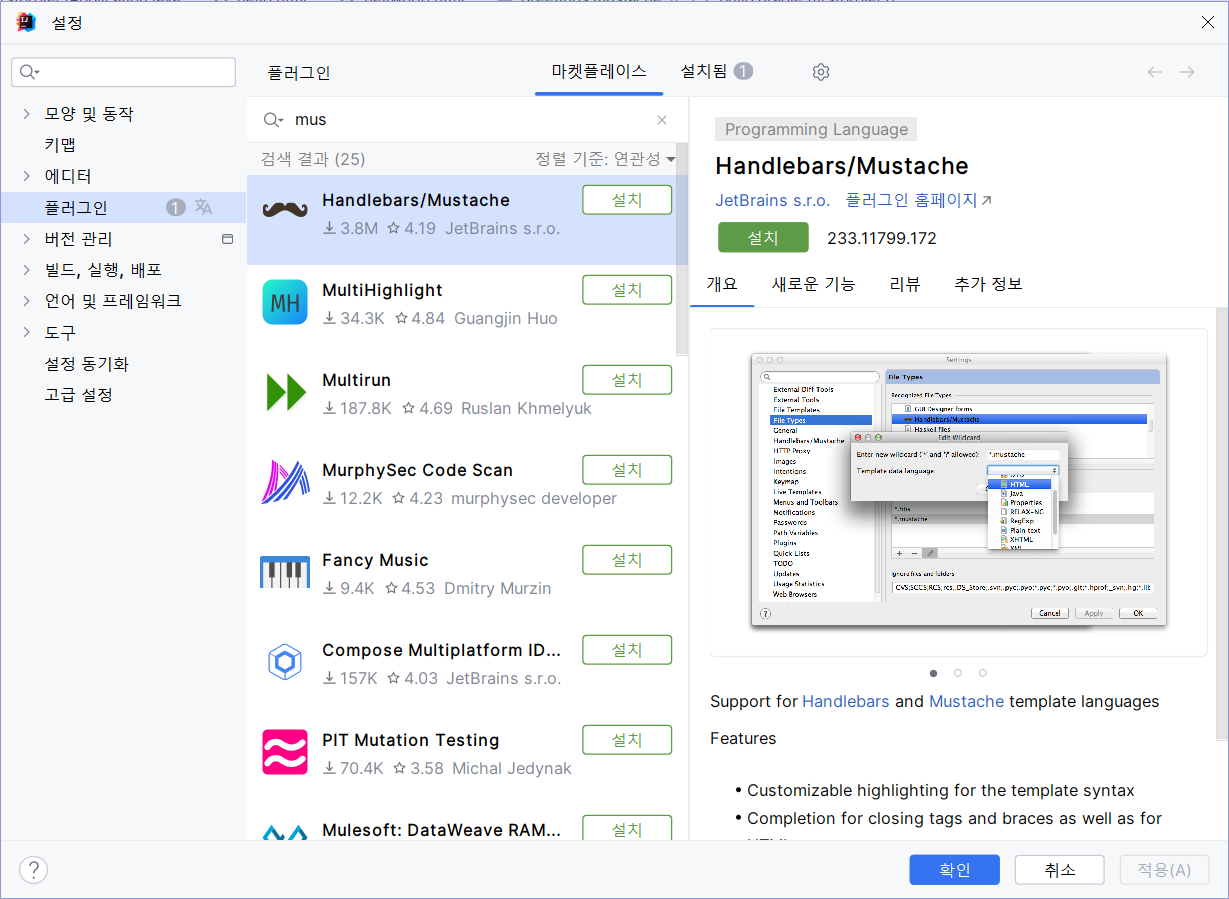Click the MultiHighlight MH icon

click(x=285, y=302)
